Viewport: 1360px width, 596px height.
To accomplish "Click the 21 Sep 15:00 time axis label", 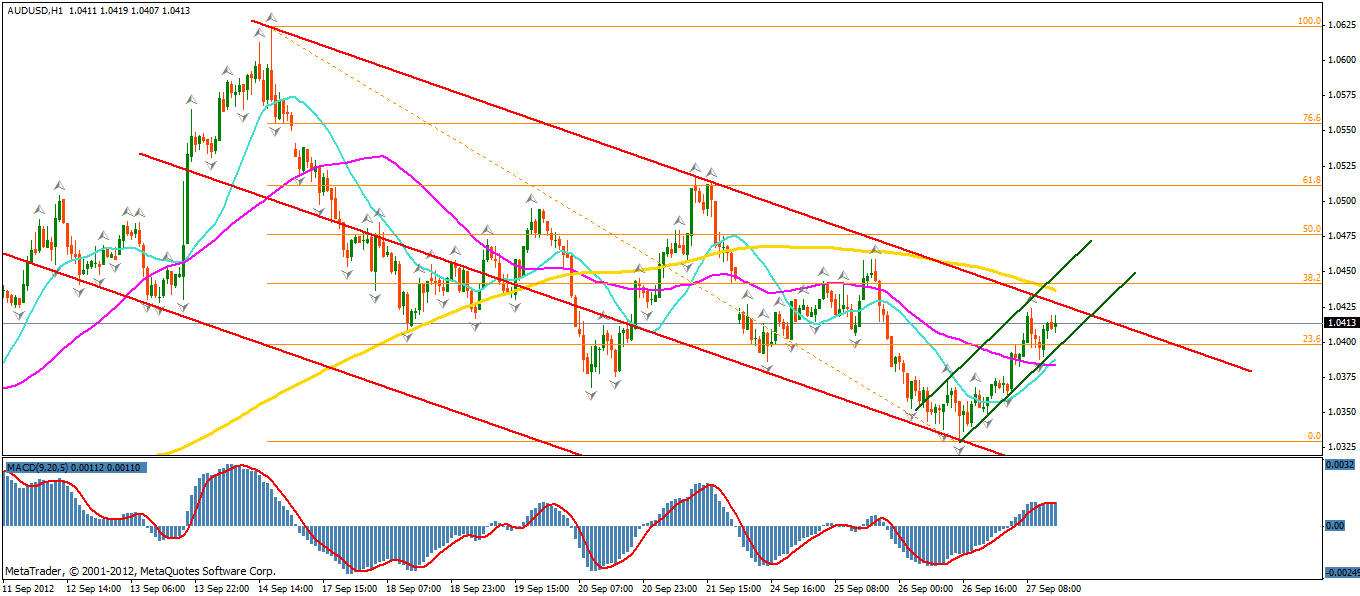I will (736, 588).
